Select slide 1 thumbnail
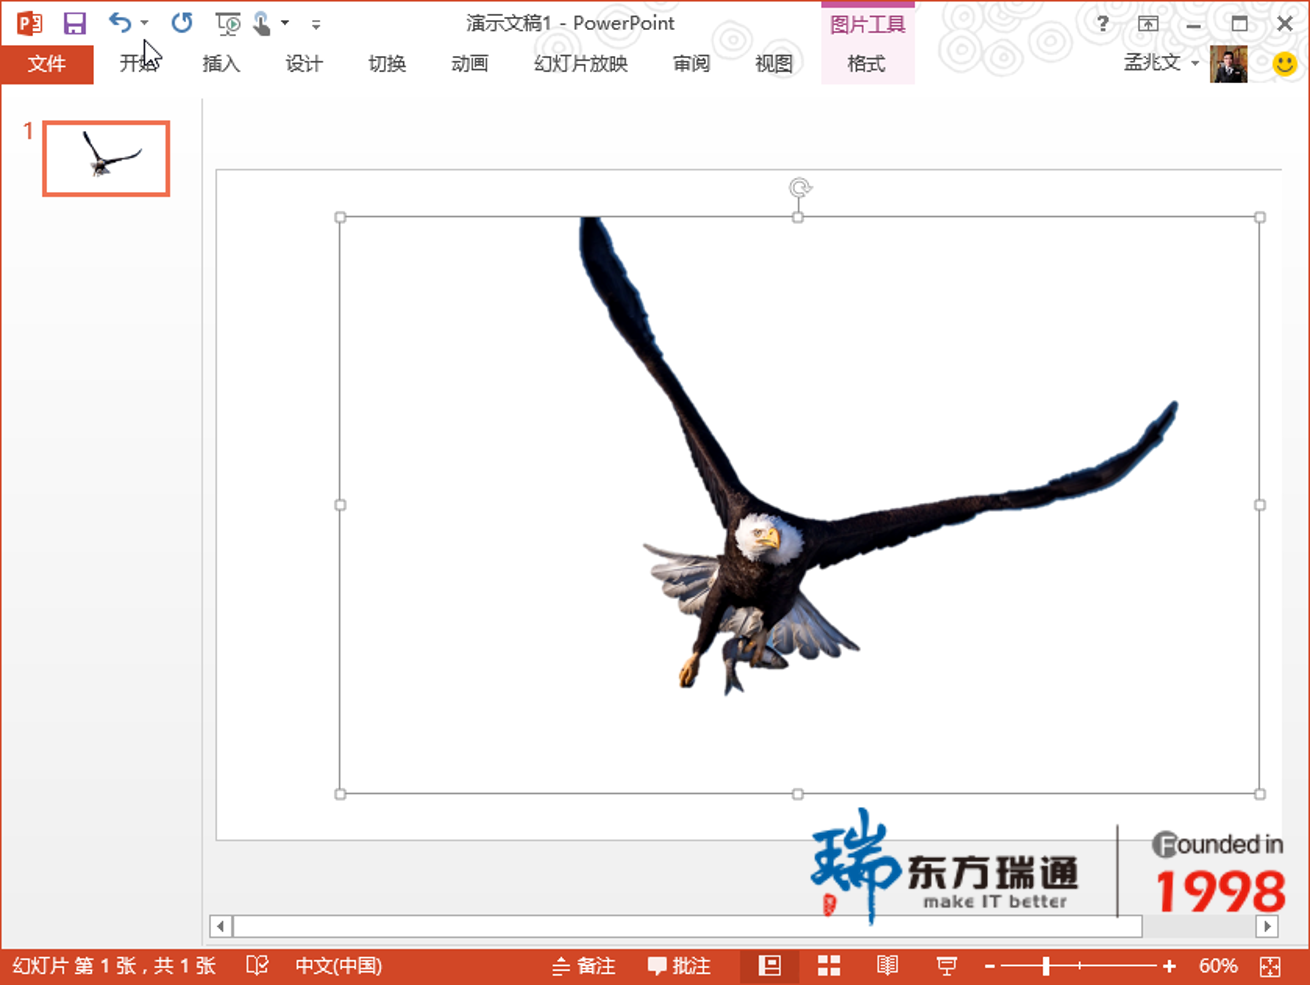 (x=106, y=158)
